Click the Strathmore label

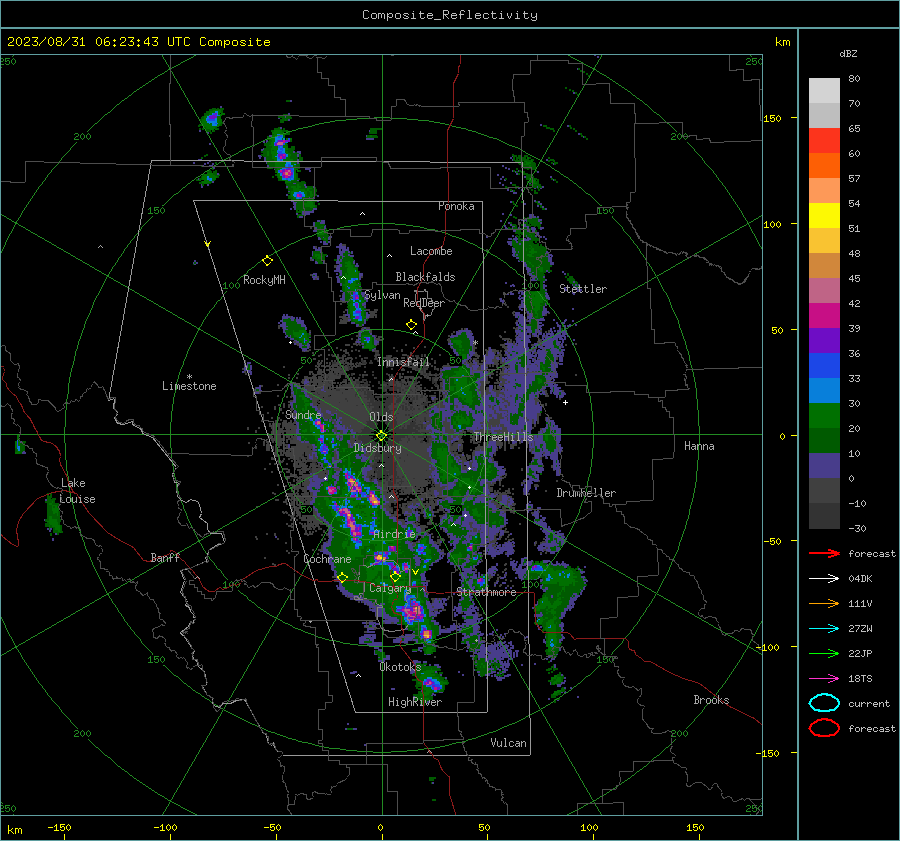[486, 592]
